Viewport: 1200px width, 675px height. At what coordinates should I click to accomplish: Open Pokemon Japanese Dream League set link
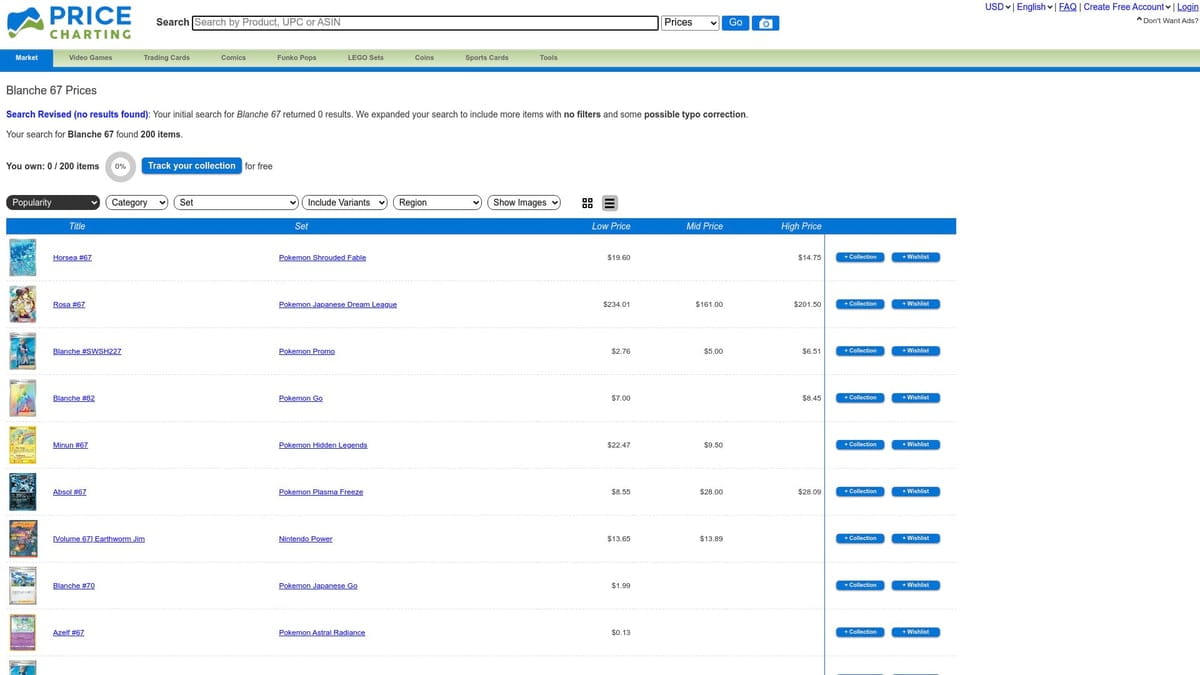[337, 304]
